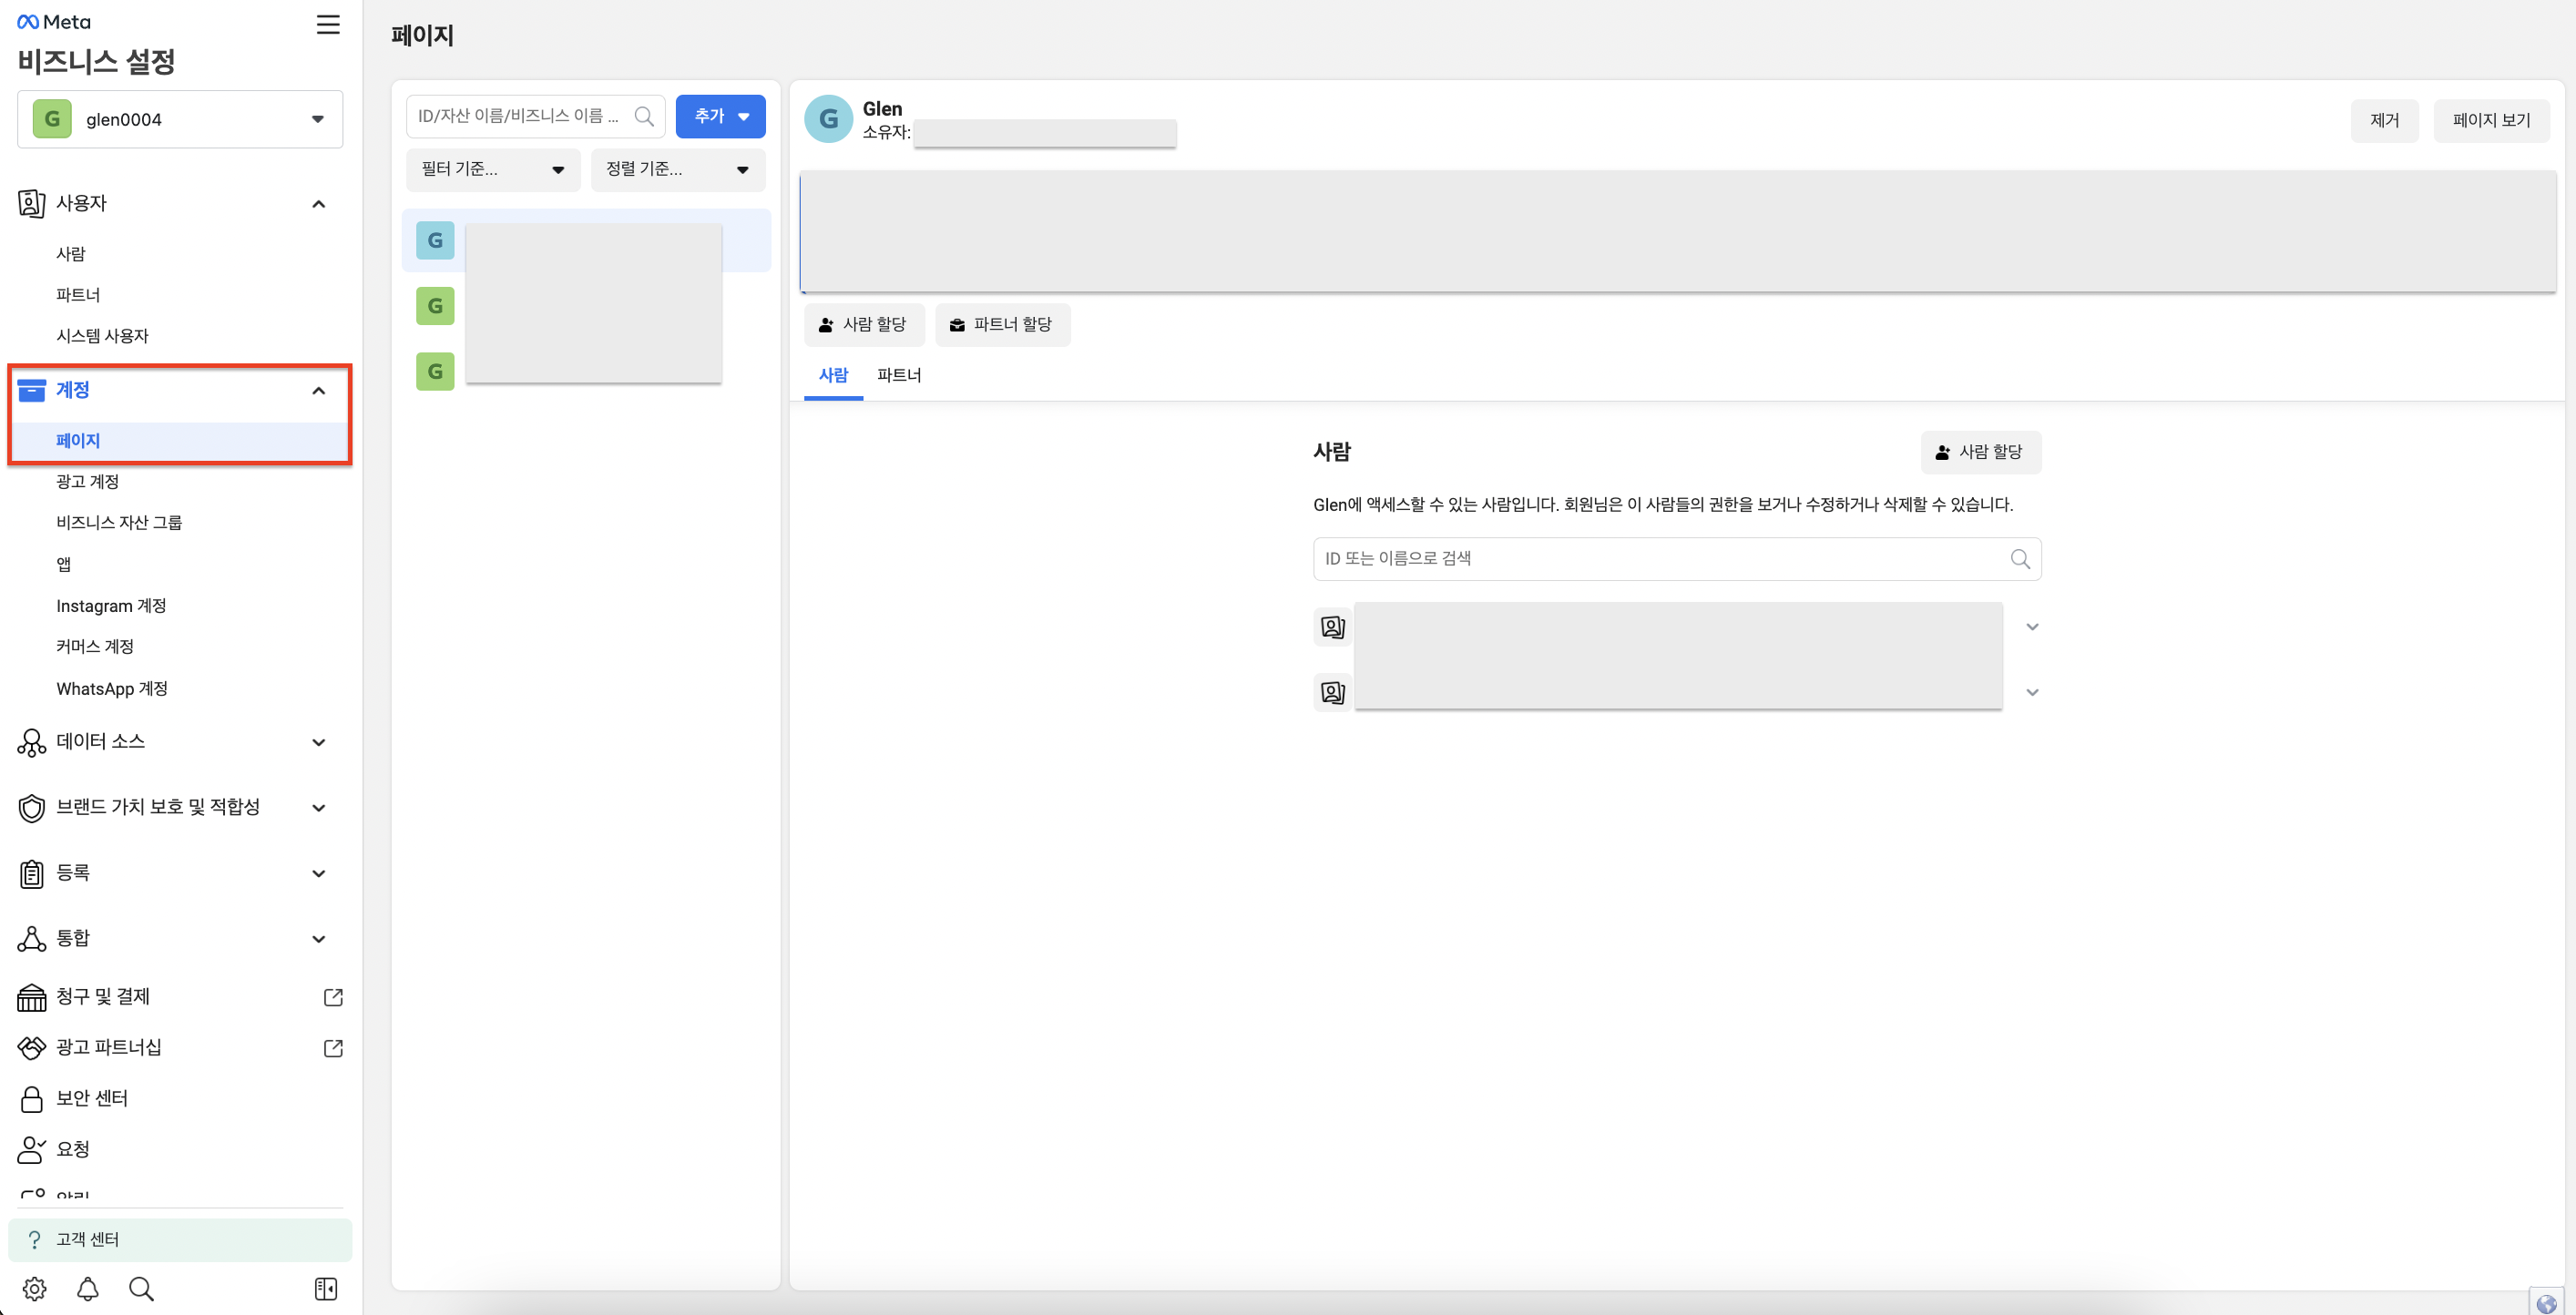Image resolution: width=2576 pixels, height=1315 pixels.
Task: Expand 브랜드 가치 보호 및 적합성 section
Action: (x=318, y=807)
